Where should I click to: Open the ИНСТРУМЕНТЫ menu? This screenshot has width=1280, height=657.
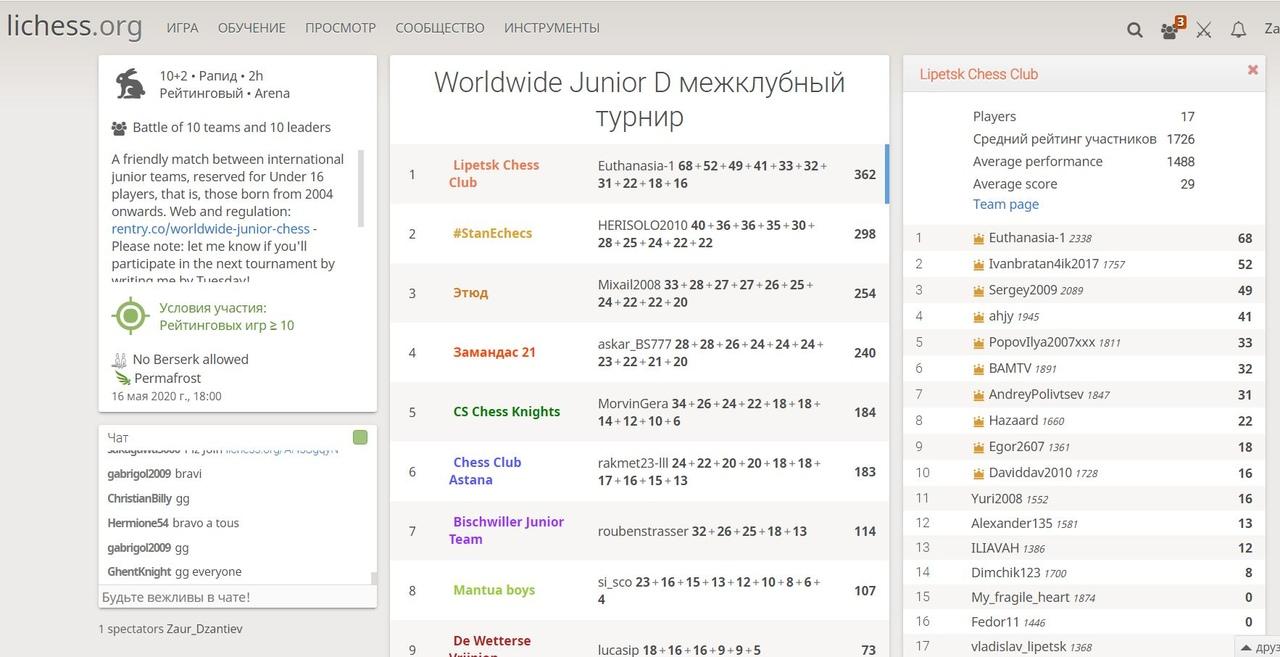(552, 28)
